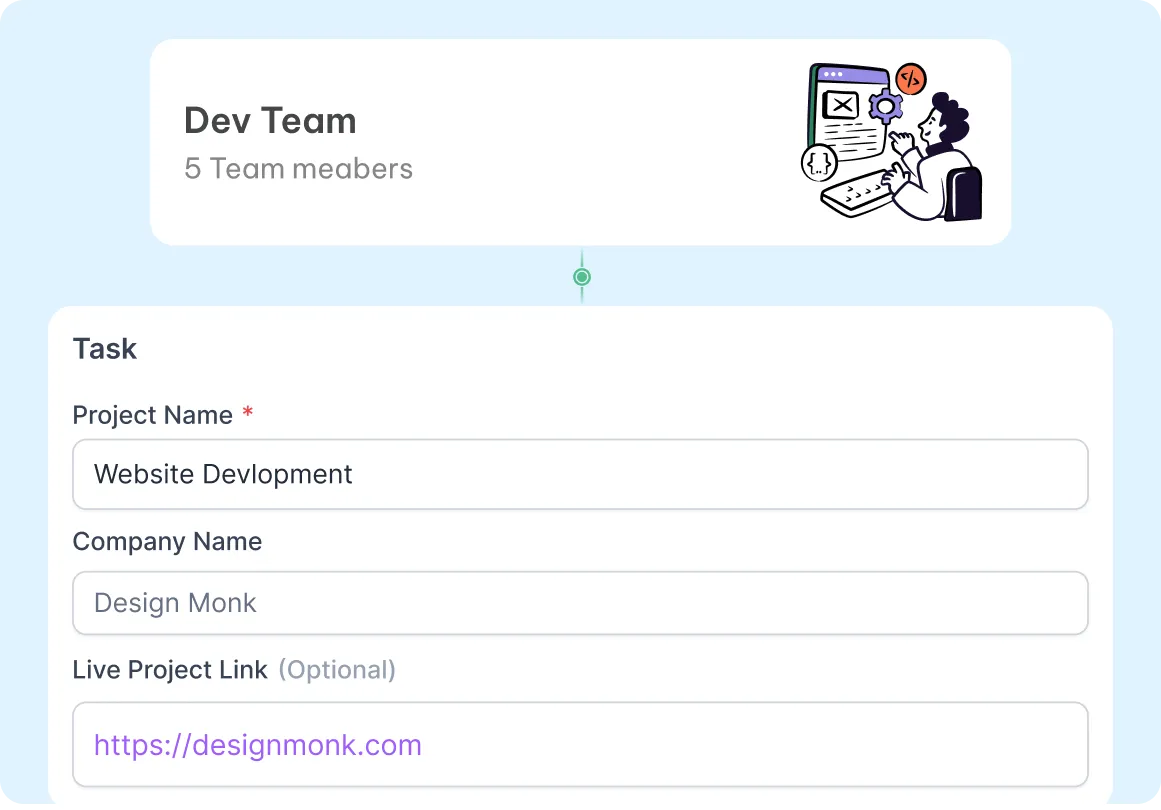Toggle the green connector node between cards
This screenshot has width=1161, height=810.
tap(581, 277)
